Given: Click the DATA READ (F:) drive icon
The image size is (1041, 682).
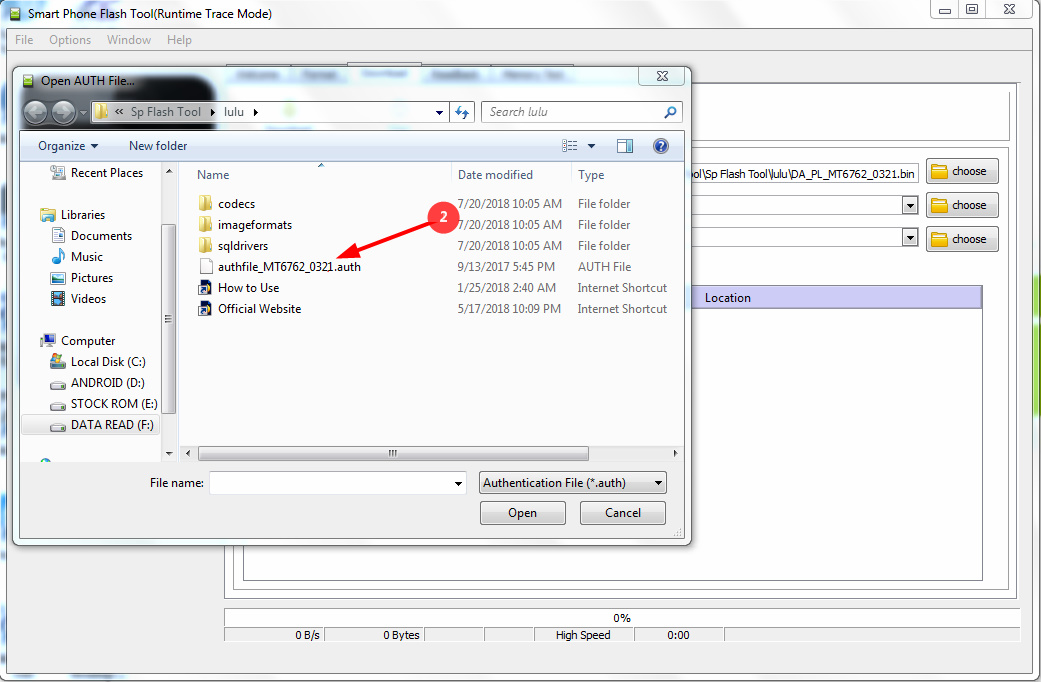Looking at the screenshot, I should (58, 426).
